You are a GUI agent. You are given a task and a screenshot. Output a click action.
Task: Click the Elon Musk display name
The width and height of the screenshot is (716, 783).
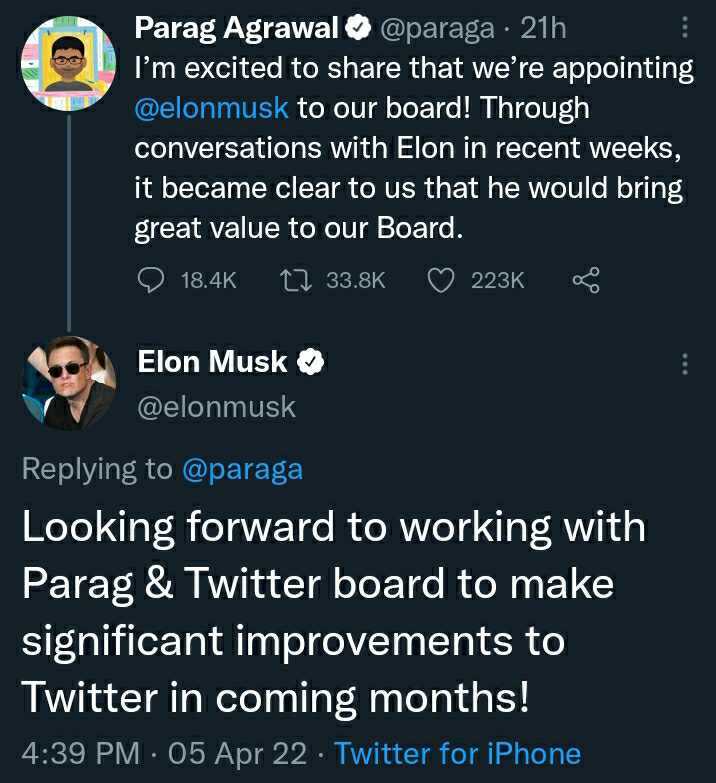(x=212, y=362)
